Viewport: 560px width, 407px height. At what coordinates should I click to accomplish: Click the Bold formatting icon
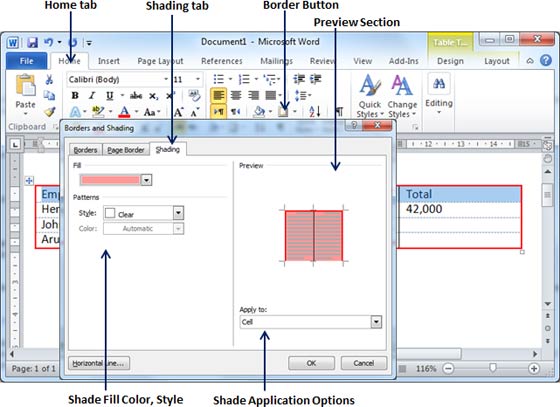coord(75,96)
